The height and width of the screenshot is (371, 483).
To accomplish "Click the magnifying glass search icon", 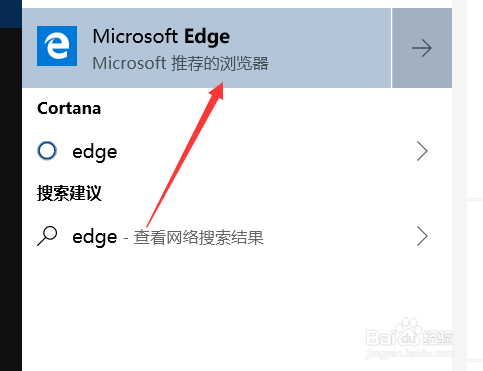I will tap(47, 236).
